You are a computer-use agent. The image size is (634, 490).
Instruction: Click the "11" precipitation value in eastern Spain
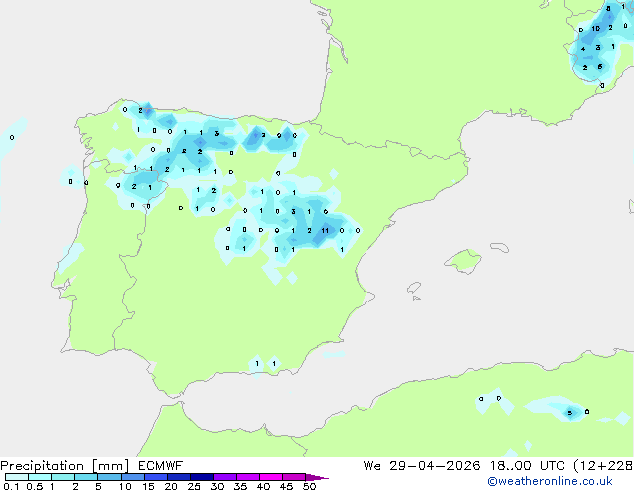pos(325,230)
